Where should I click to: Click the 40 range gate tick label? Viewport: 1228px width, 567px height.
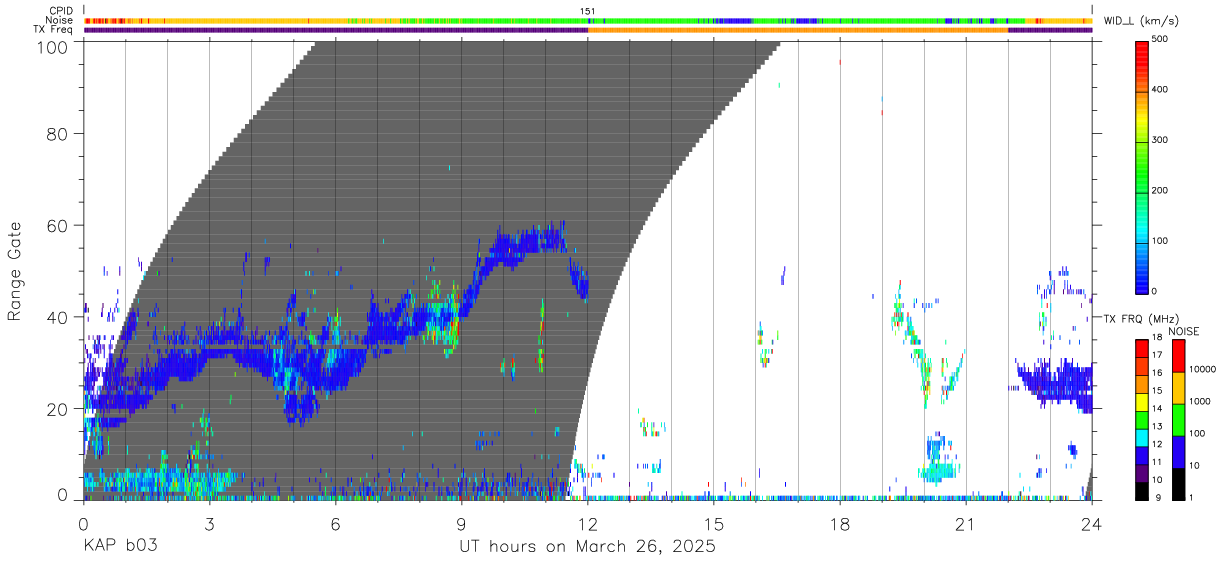60,318
